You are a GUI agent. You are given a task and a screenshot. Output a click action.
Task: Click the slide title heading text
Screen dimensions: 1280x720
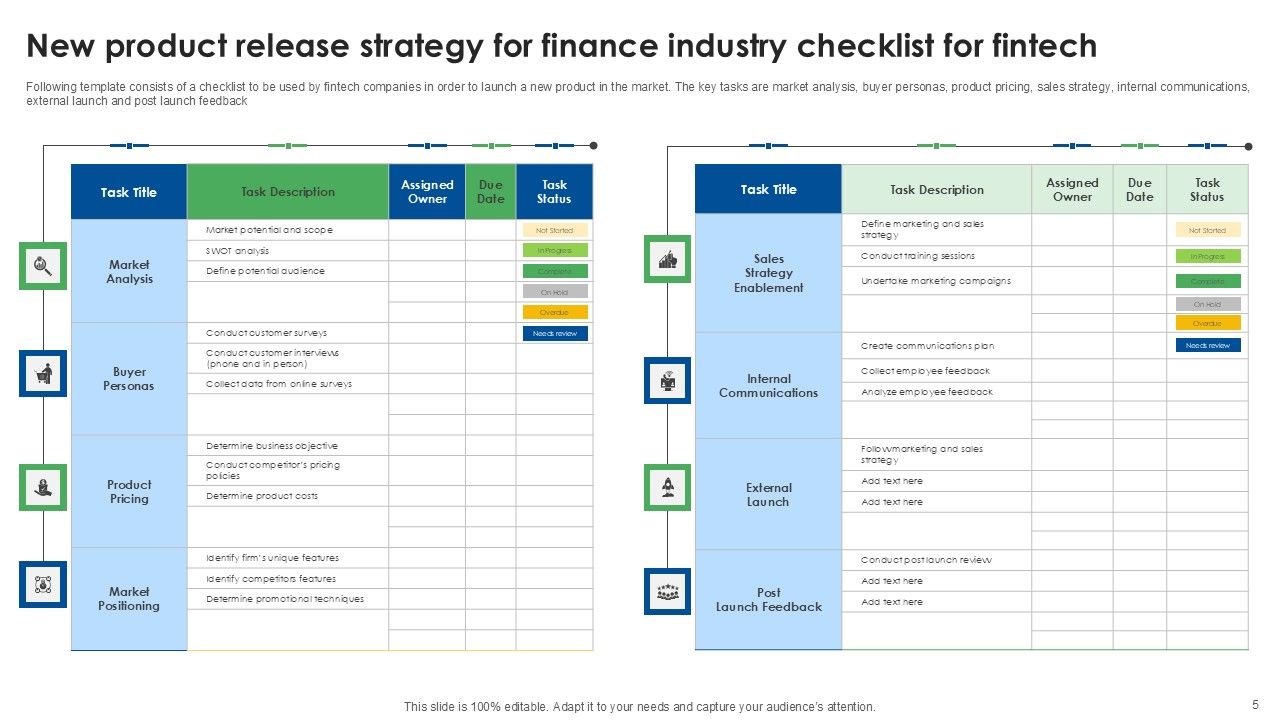561,46
